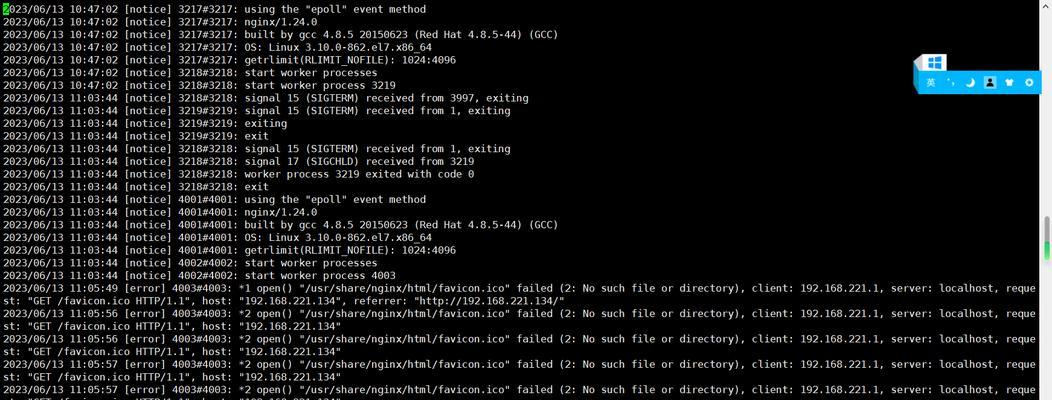Image resolution: width=1052 pixels, height=400 pixels.
Task: Toggle the punctuation mode button on IME bar
Action: click(951, 83)
